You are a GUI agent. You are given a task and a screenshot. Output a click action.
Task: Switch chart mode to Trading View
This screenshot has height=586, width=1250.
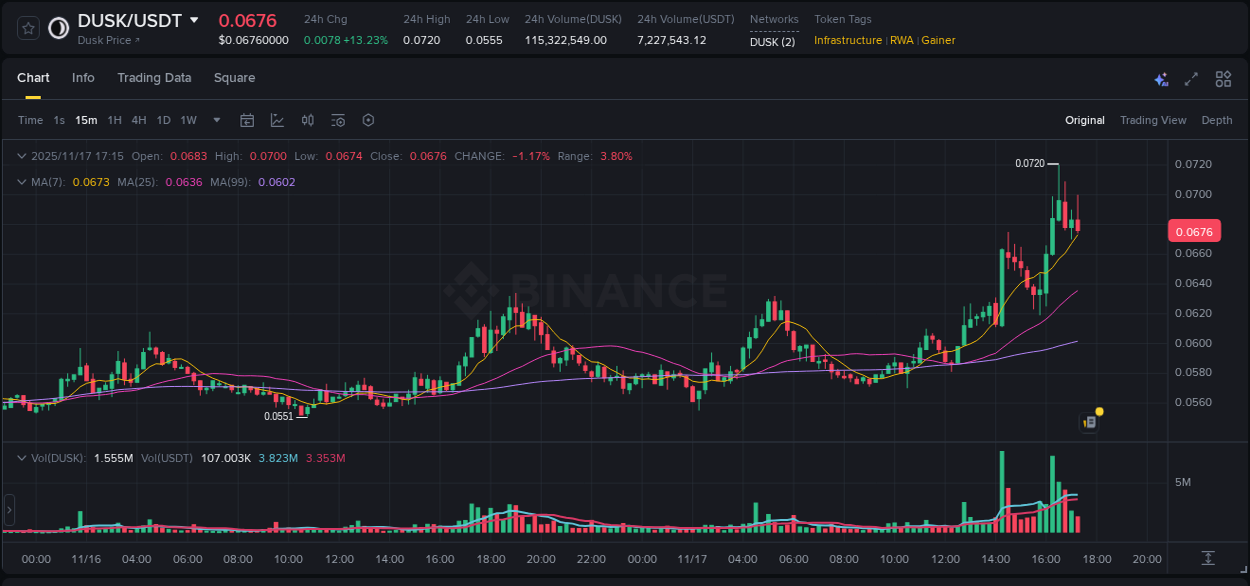click(1153, 120)
